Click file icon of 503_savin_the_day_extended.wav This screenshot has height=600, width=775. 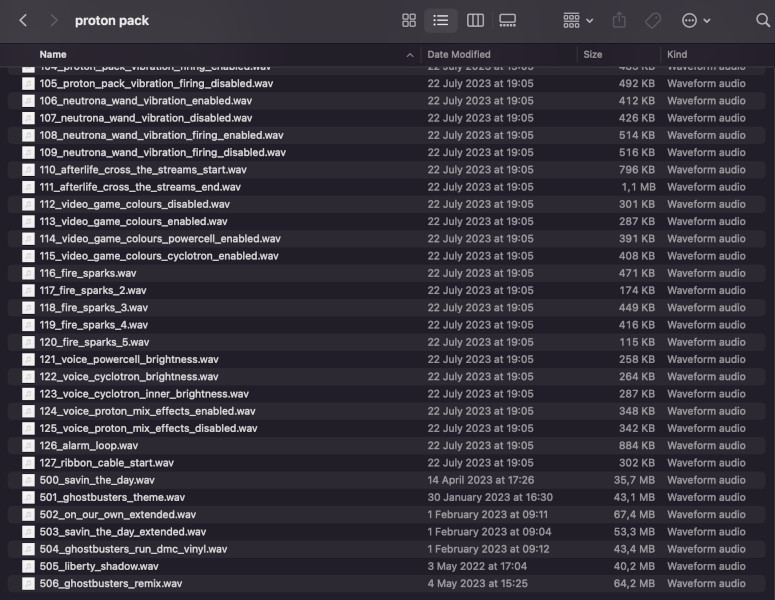[x=29, y=532]
